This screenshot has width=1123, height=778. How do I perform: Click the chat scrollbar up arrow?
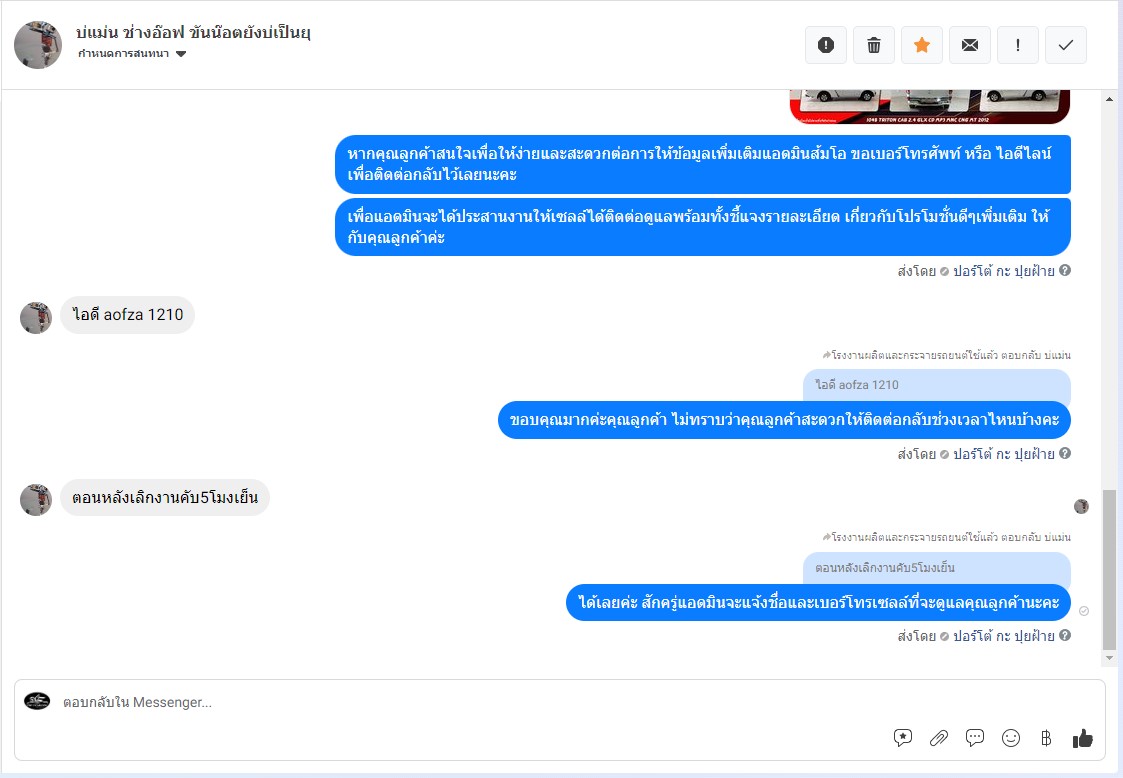[1109, 99]
